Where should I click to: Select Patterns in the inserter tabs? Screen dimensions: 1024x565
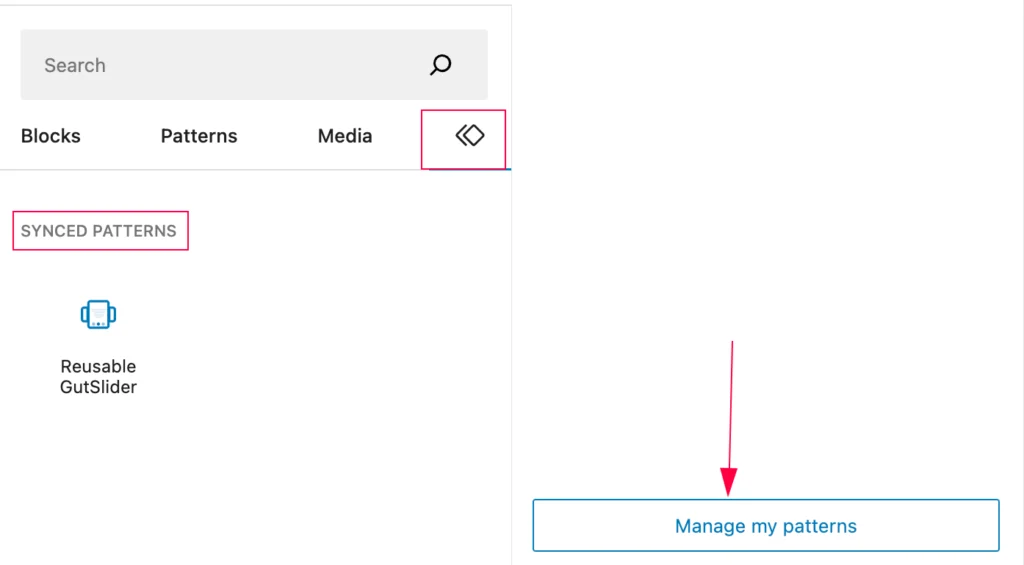coord(199,136)
